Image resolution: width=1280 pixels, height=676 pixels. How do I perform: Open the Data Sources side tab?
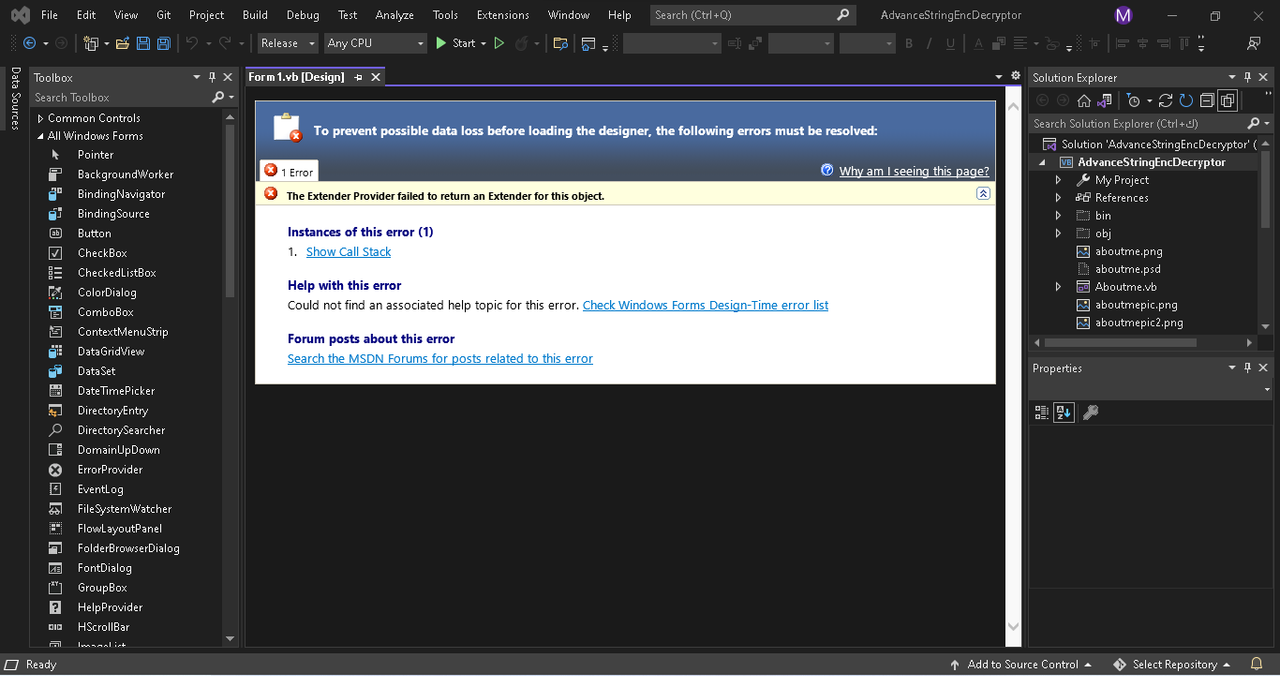[x=14, y=99]
